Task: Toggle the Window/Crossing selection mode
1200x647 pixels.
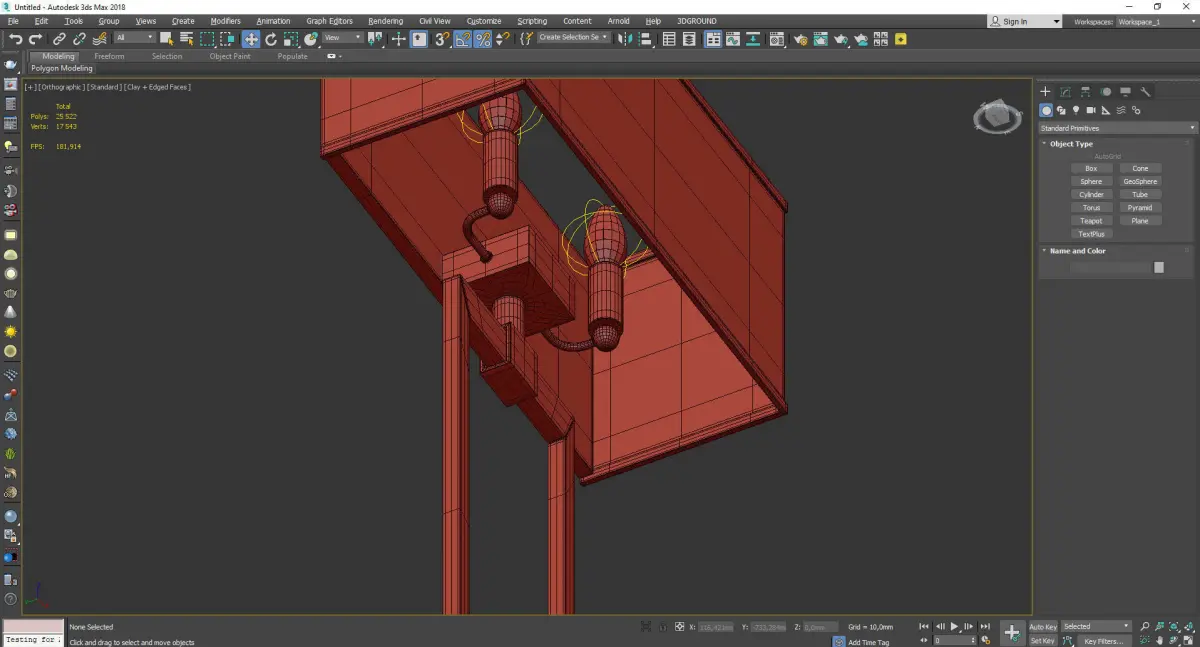Action: (x=228, y=39)
